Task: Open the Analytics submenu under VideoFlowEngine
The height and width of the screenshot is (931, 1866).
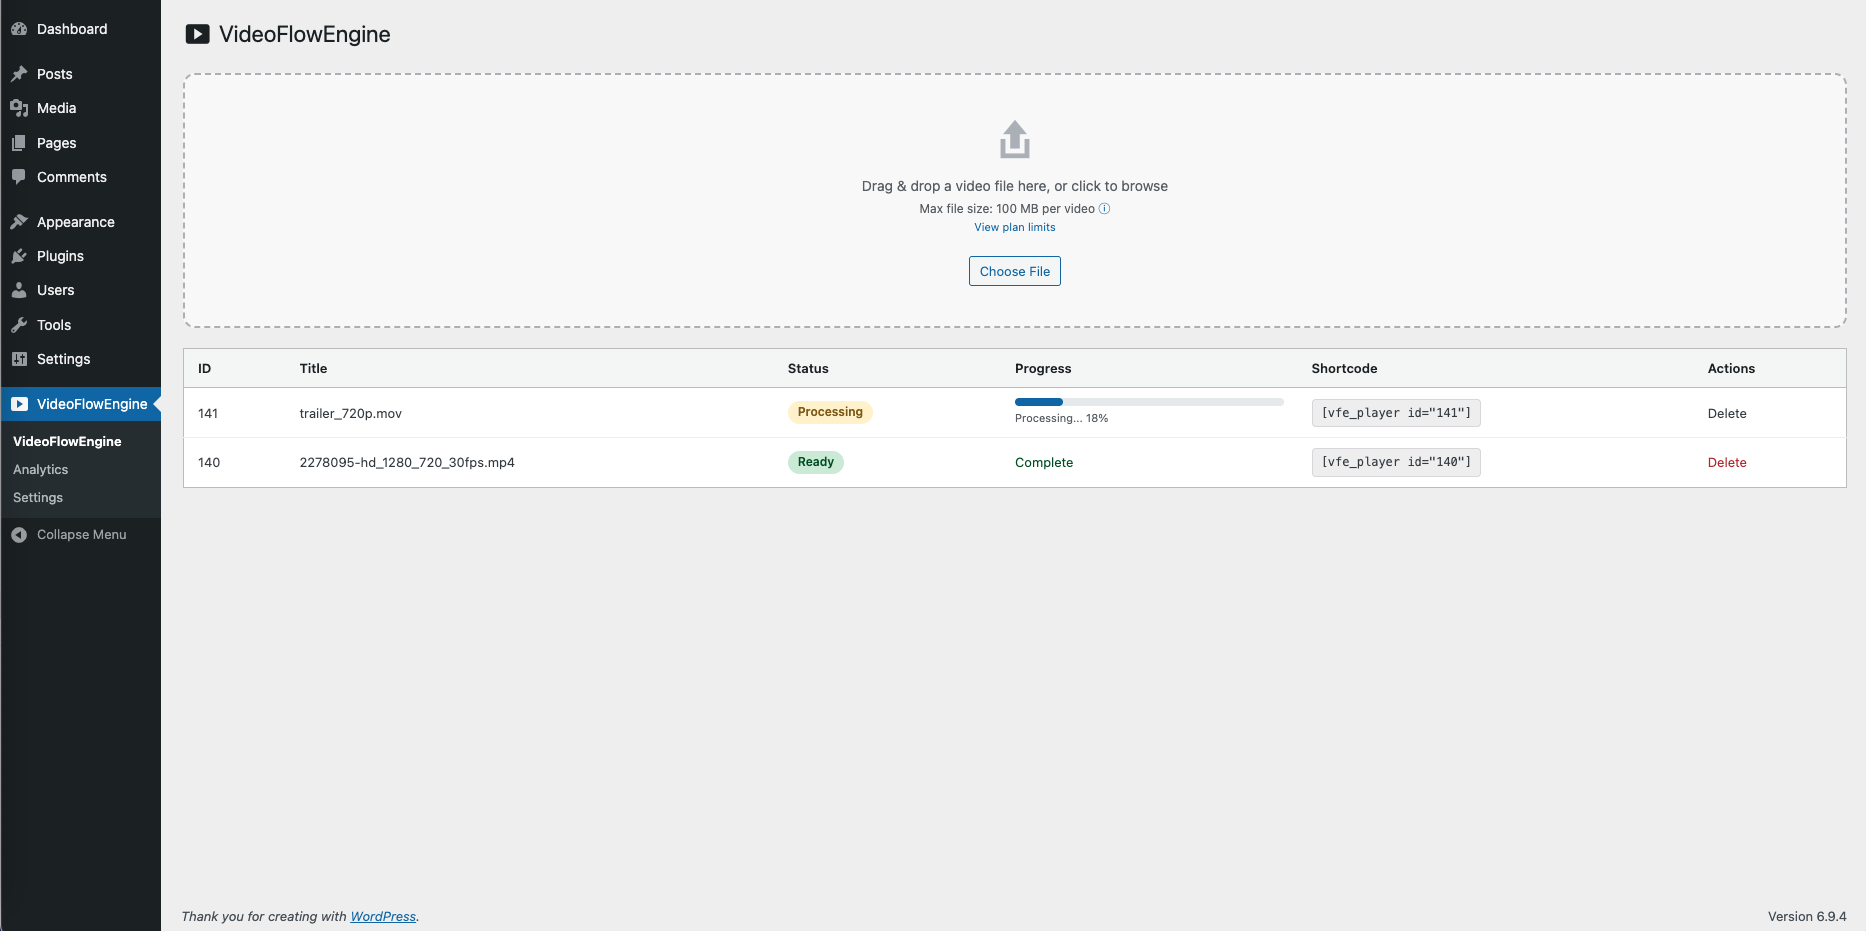Action: tap(40, 469)
